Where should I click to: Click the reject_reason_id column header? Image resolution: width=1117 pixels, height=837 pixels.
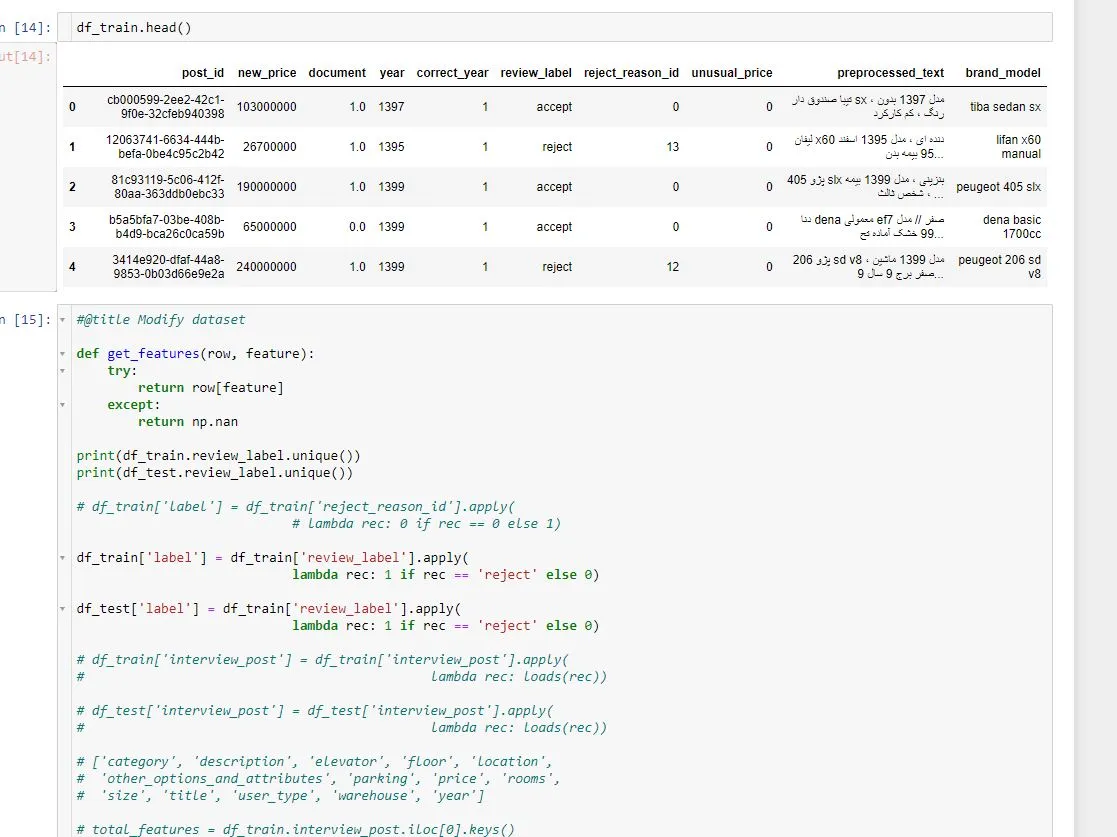pyautogui.click(x=631, y=73)
